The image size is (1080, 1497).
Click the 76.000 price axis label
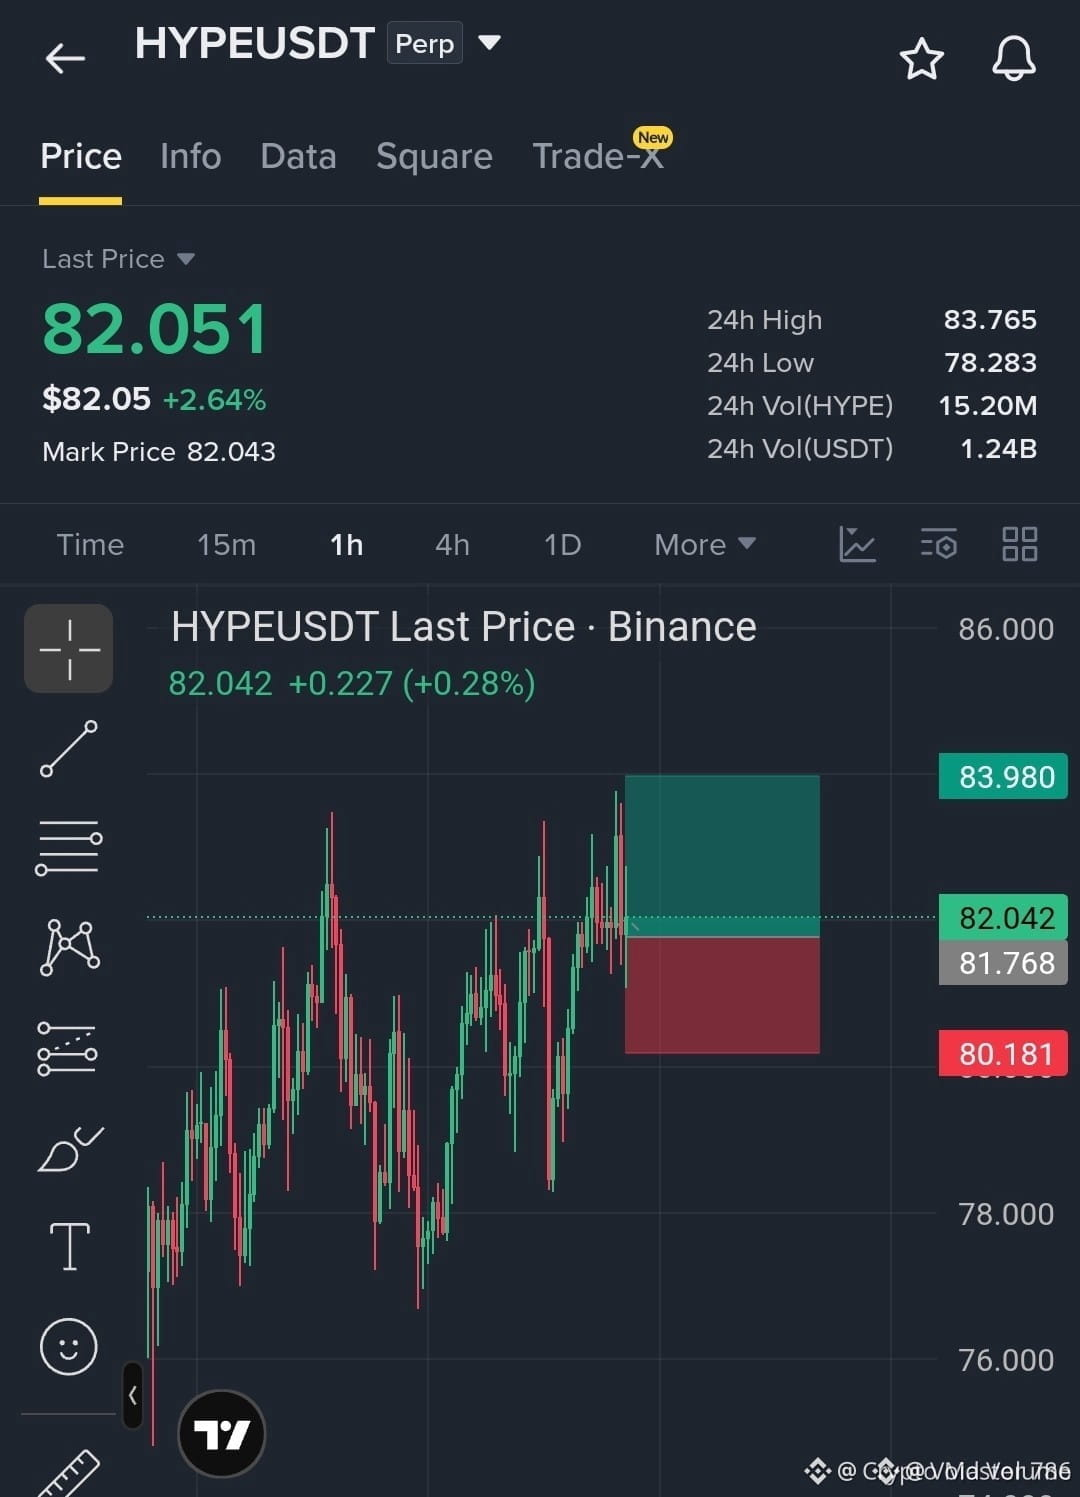[x=1006, y=1360]
